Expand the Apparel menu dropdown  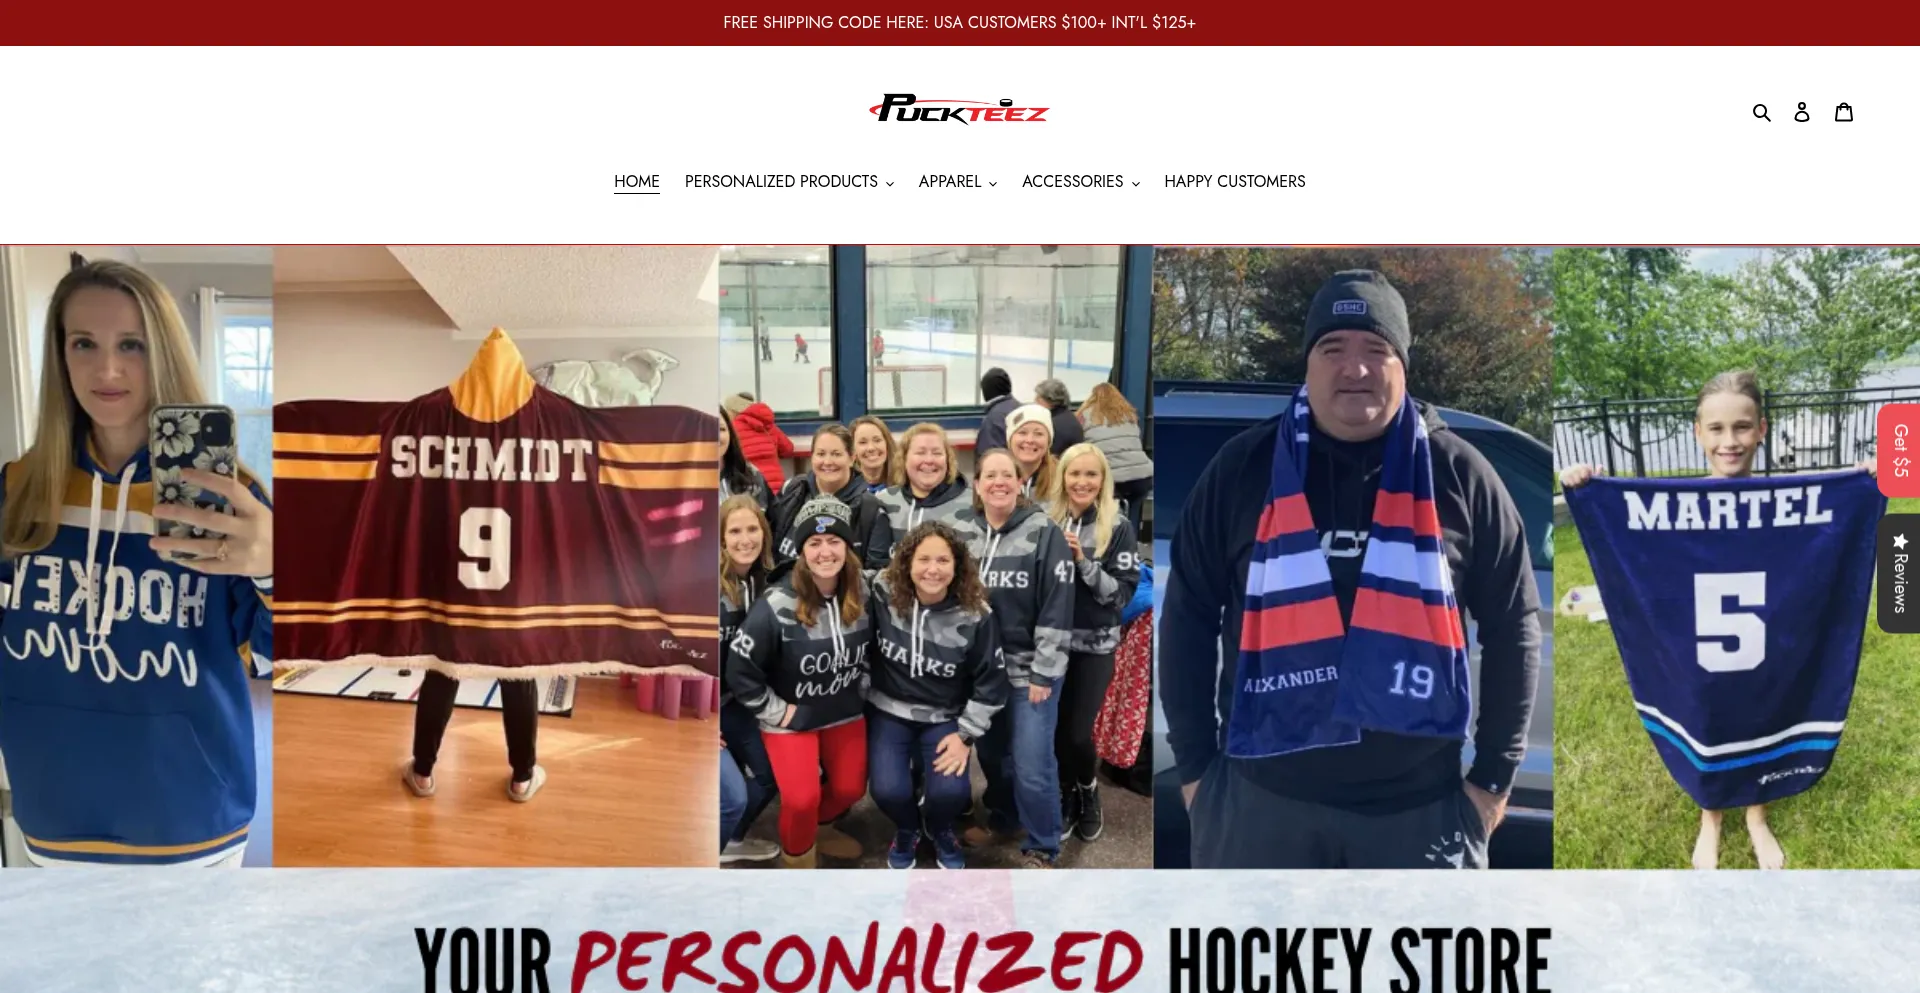coord(957,182)
